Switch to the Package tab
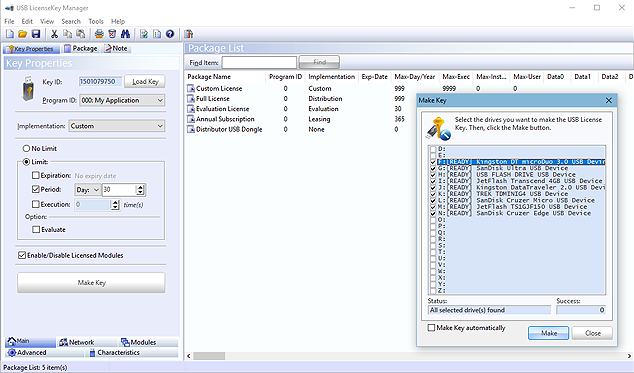The height and width of the screenshot is (373, 634). coord(80,49)
